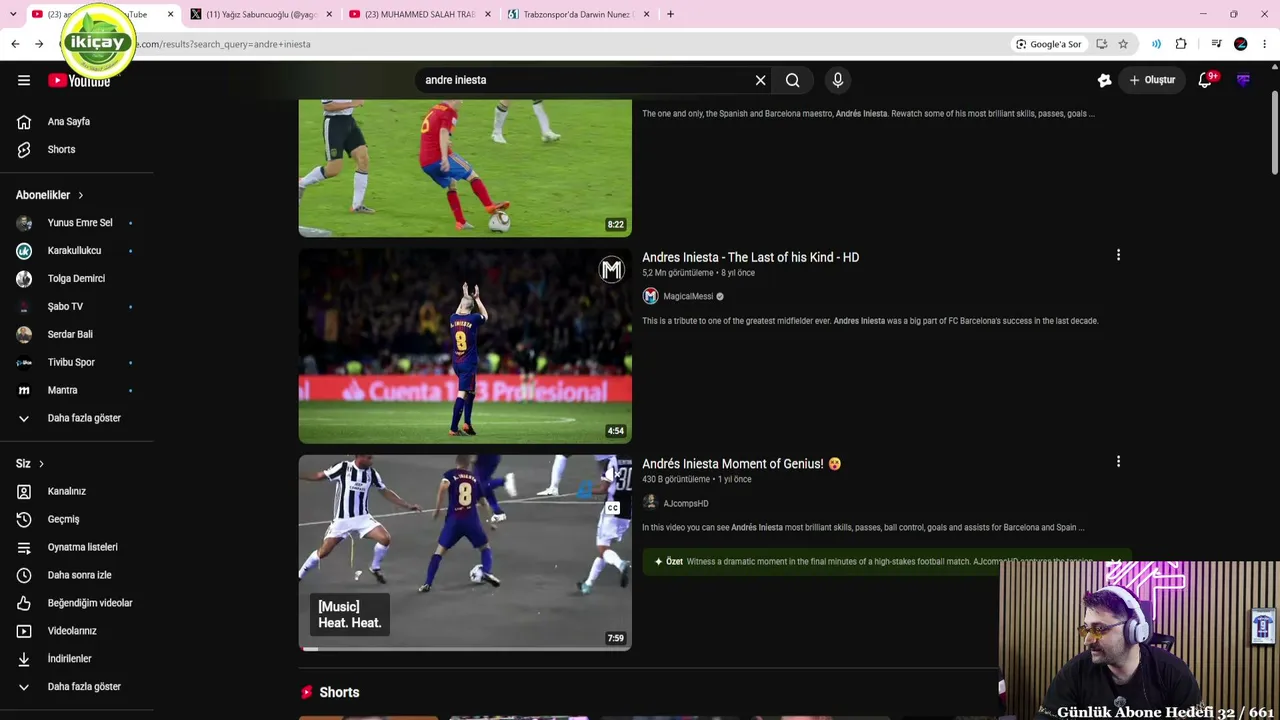Open 'Andrés Iniesta Moment of Genius!' title
Viewport: 1280px width, 720px height.
click(741, 464)
